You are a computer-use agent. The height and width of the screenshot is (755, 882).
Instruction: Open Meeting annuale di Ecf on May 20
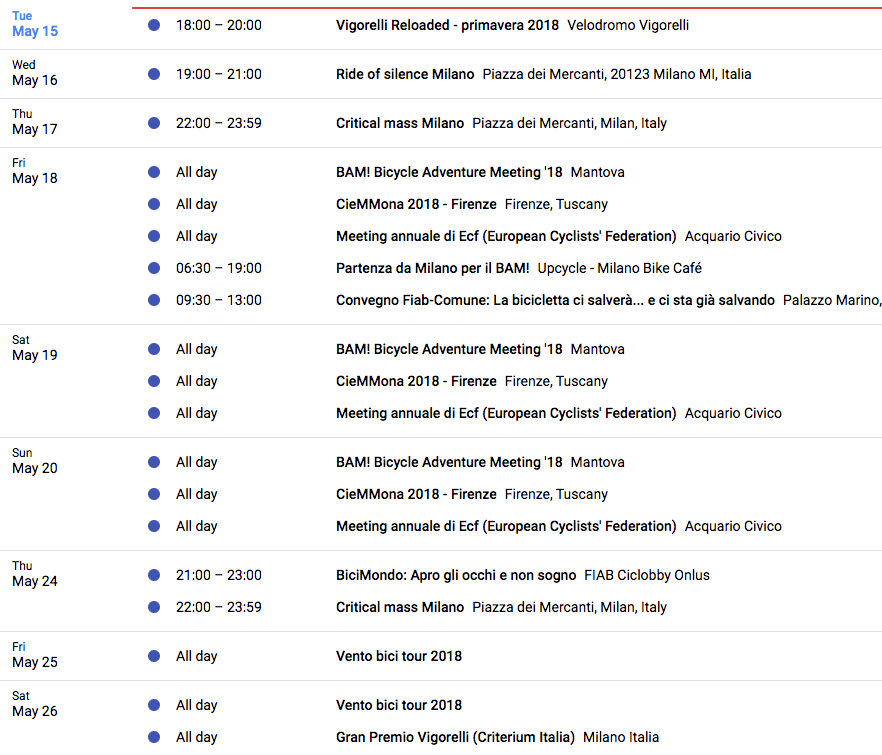point(506,527)
